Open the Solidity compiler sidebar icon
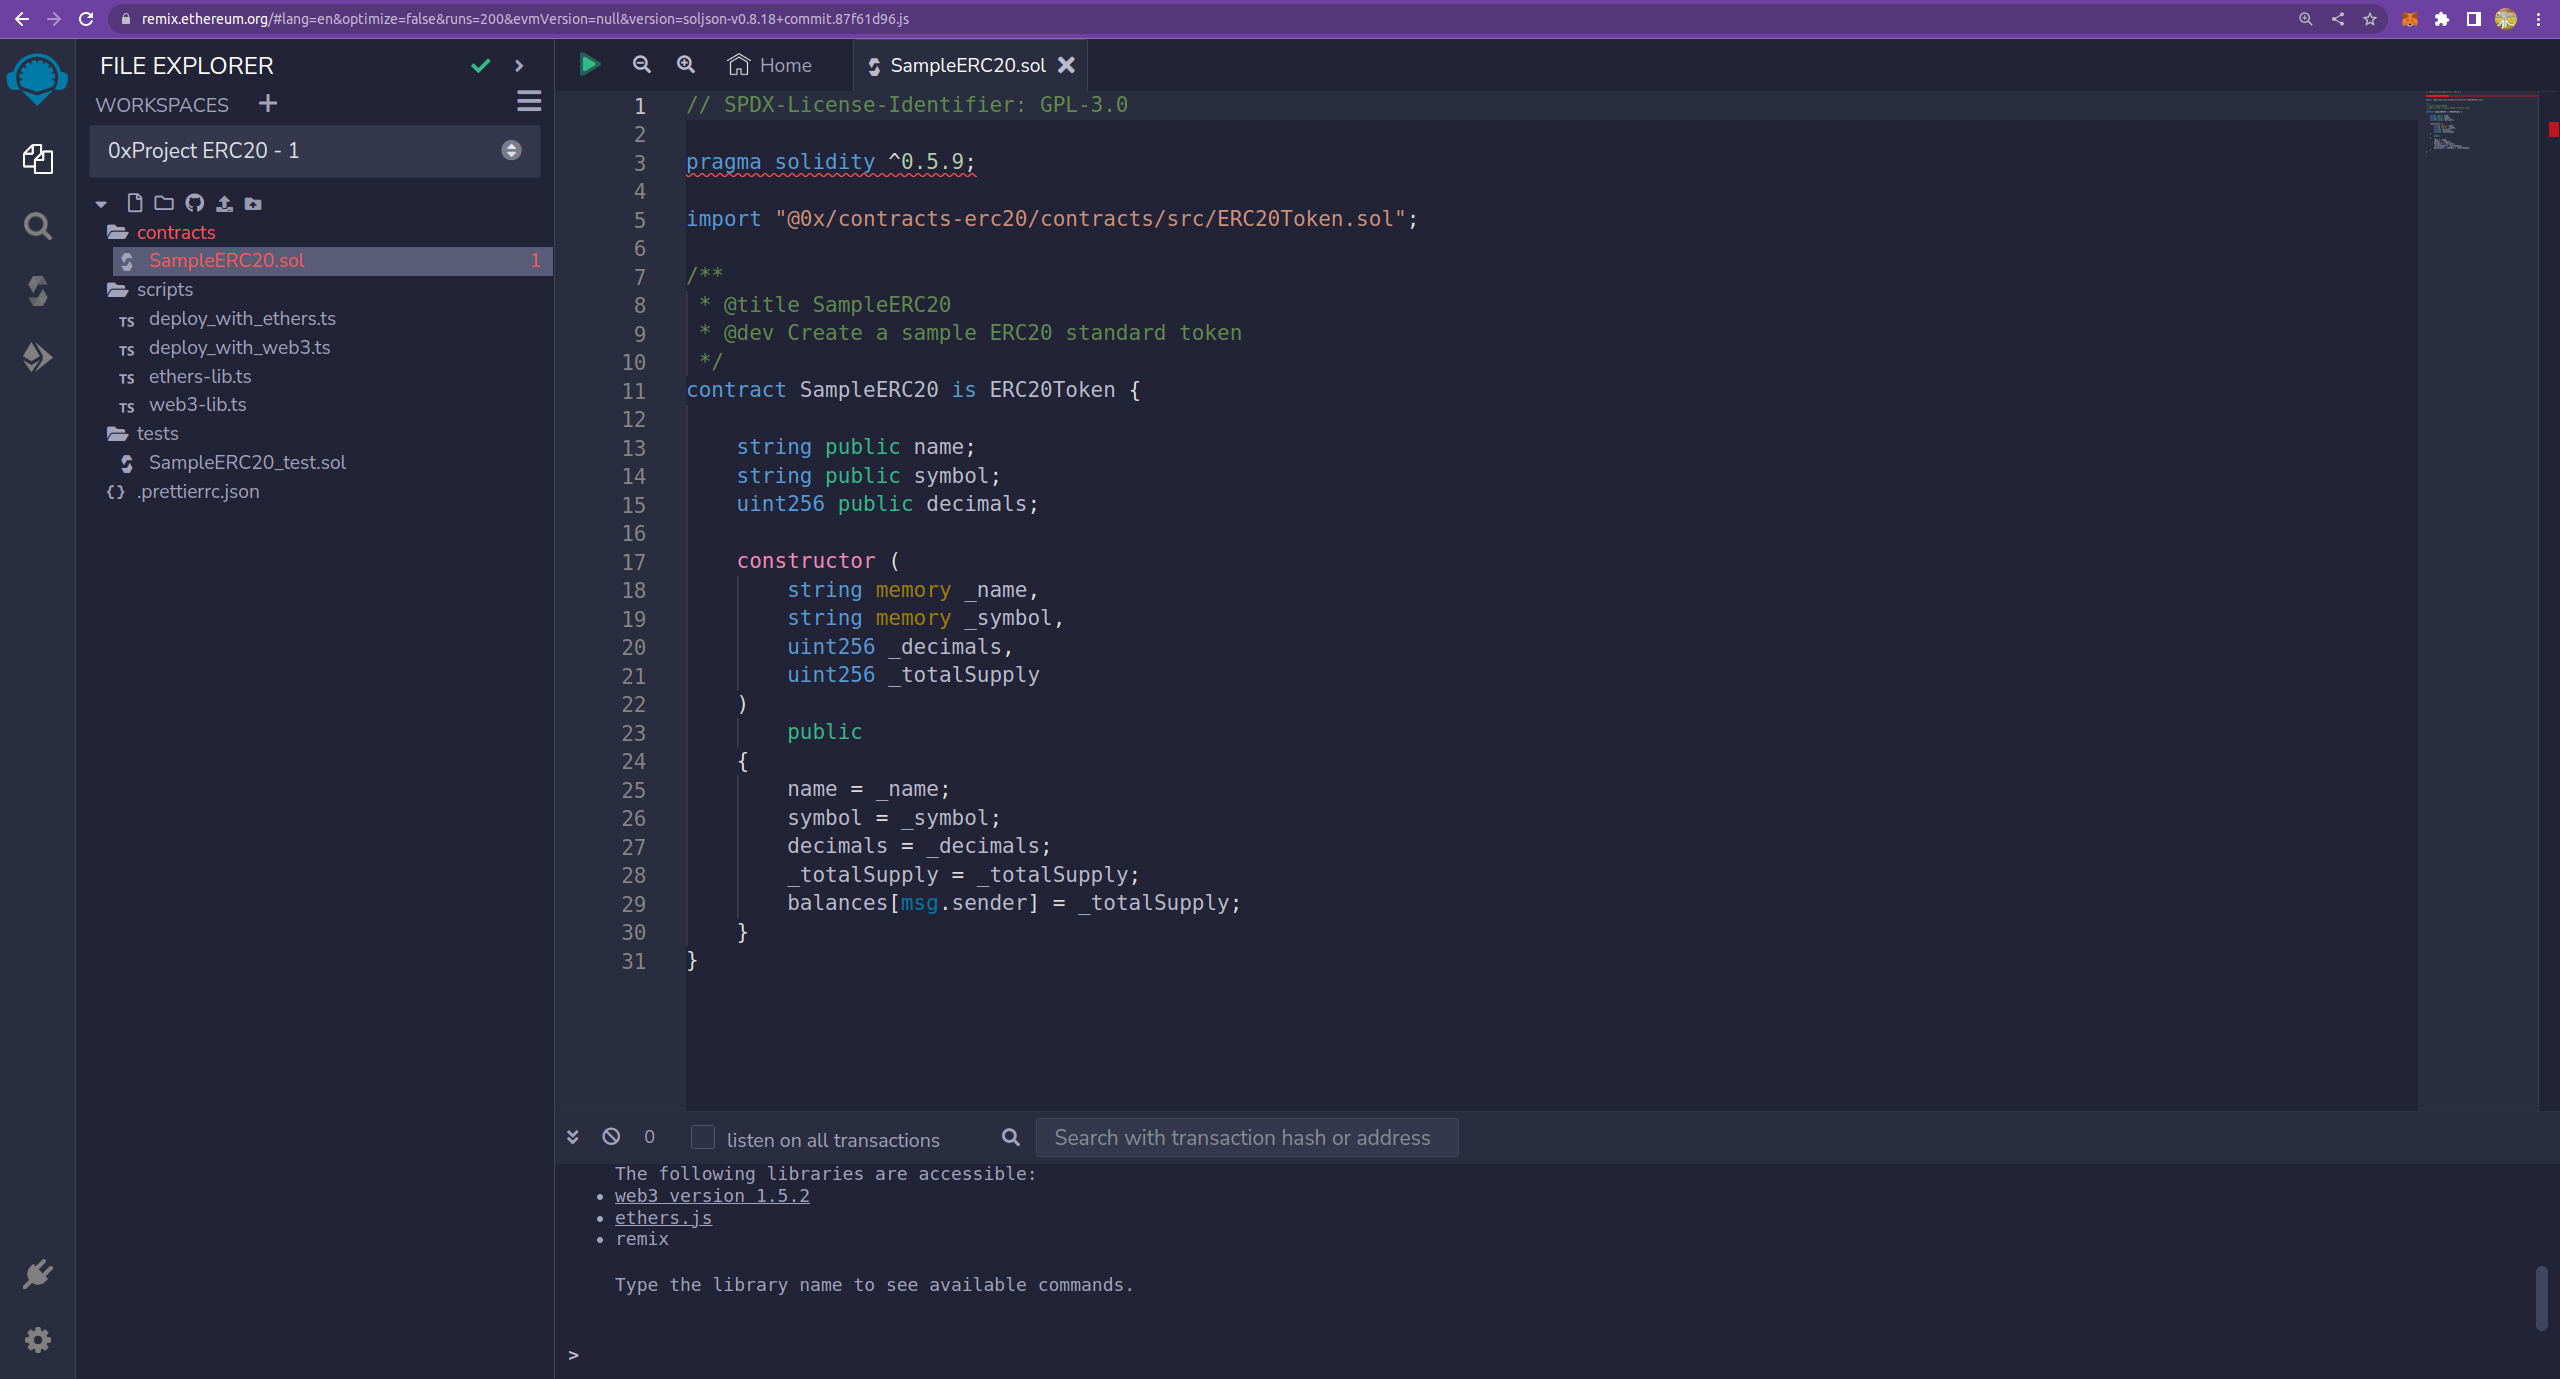This screenshot has width=2560, height=1379. [x=37, y=291]
